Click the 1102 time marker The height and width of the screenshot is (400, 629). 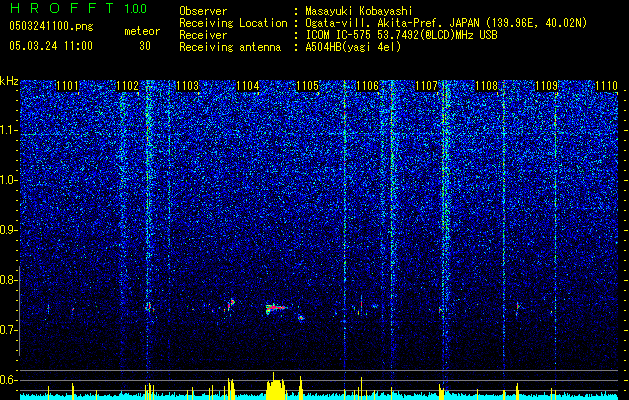click(127, 86)
